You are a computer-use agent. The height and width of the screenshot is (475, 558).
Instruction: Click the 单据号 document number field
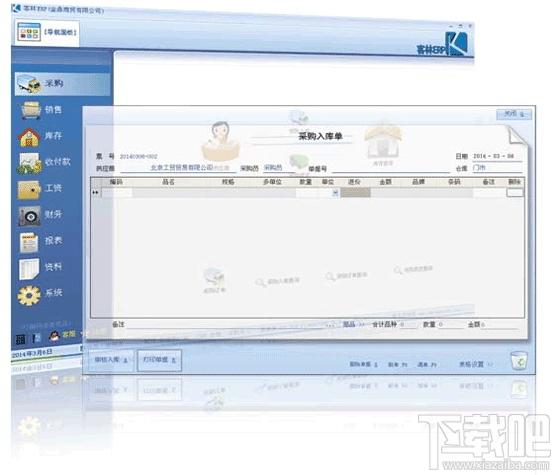390,168
